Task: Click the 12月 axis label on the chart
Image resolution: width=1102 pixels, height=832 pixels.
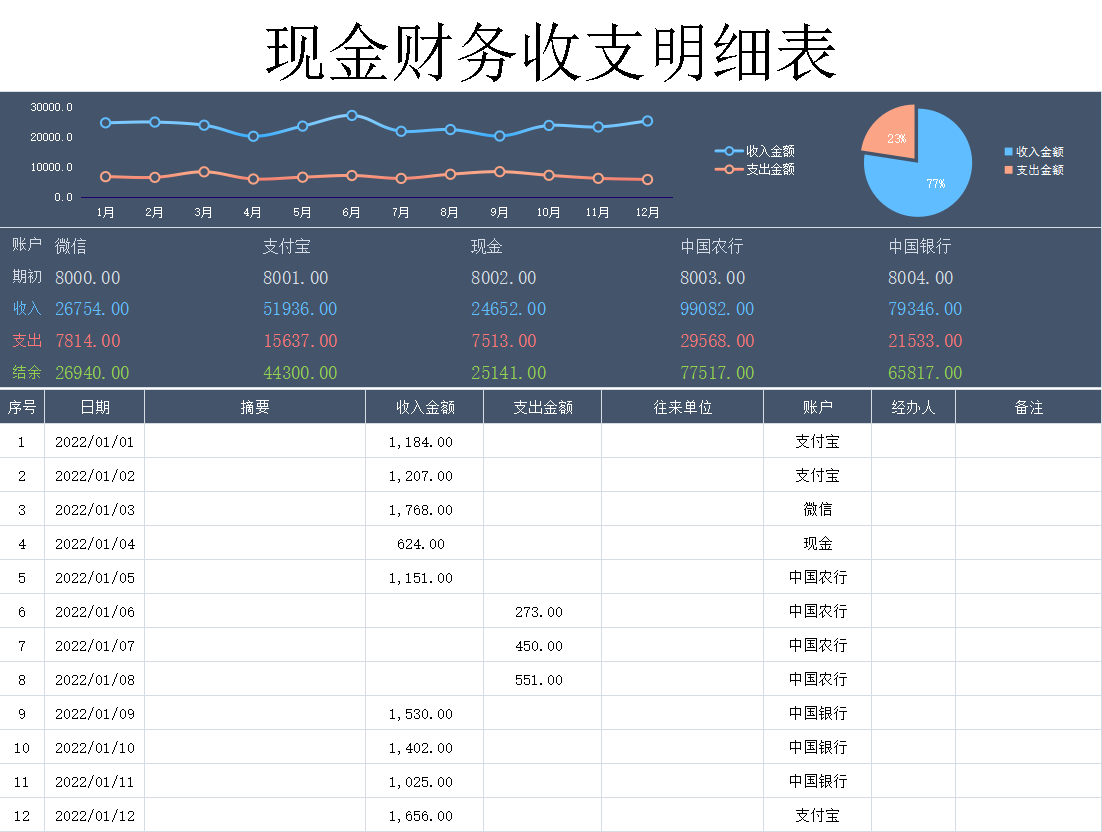Action: pyautogui.click(x=648, y=212)
